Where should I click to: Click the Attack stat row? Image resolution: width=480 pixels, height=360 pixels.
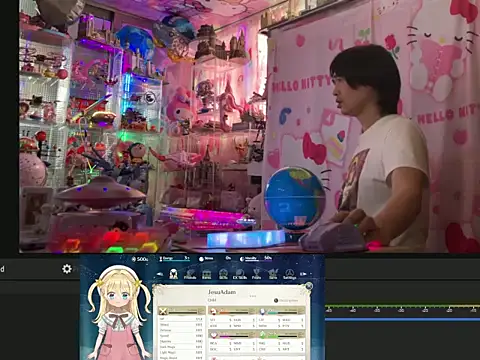(181, 325)
